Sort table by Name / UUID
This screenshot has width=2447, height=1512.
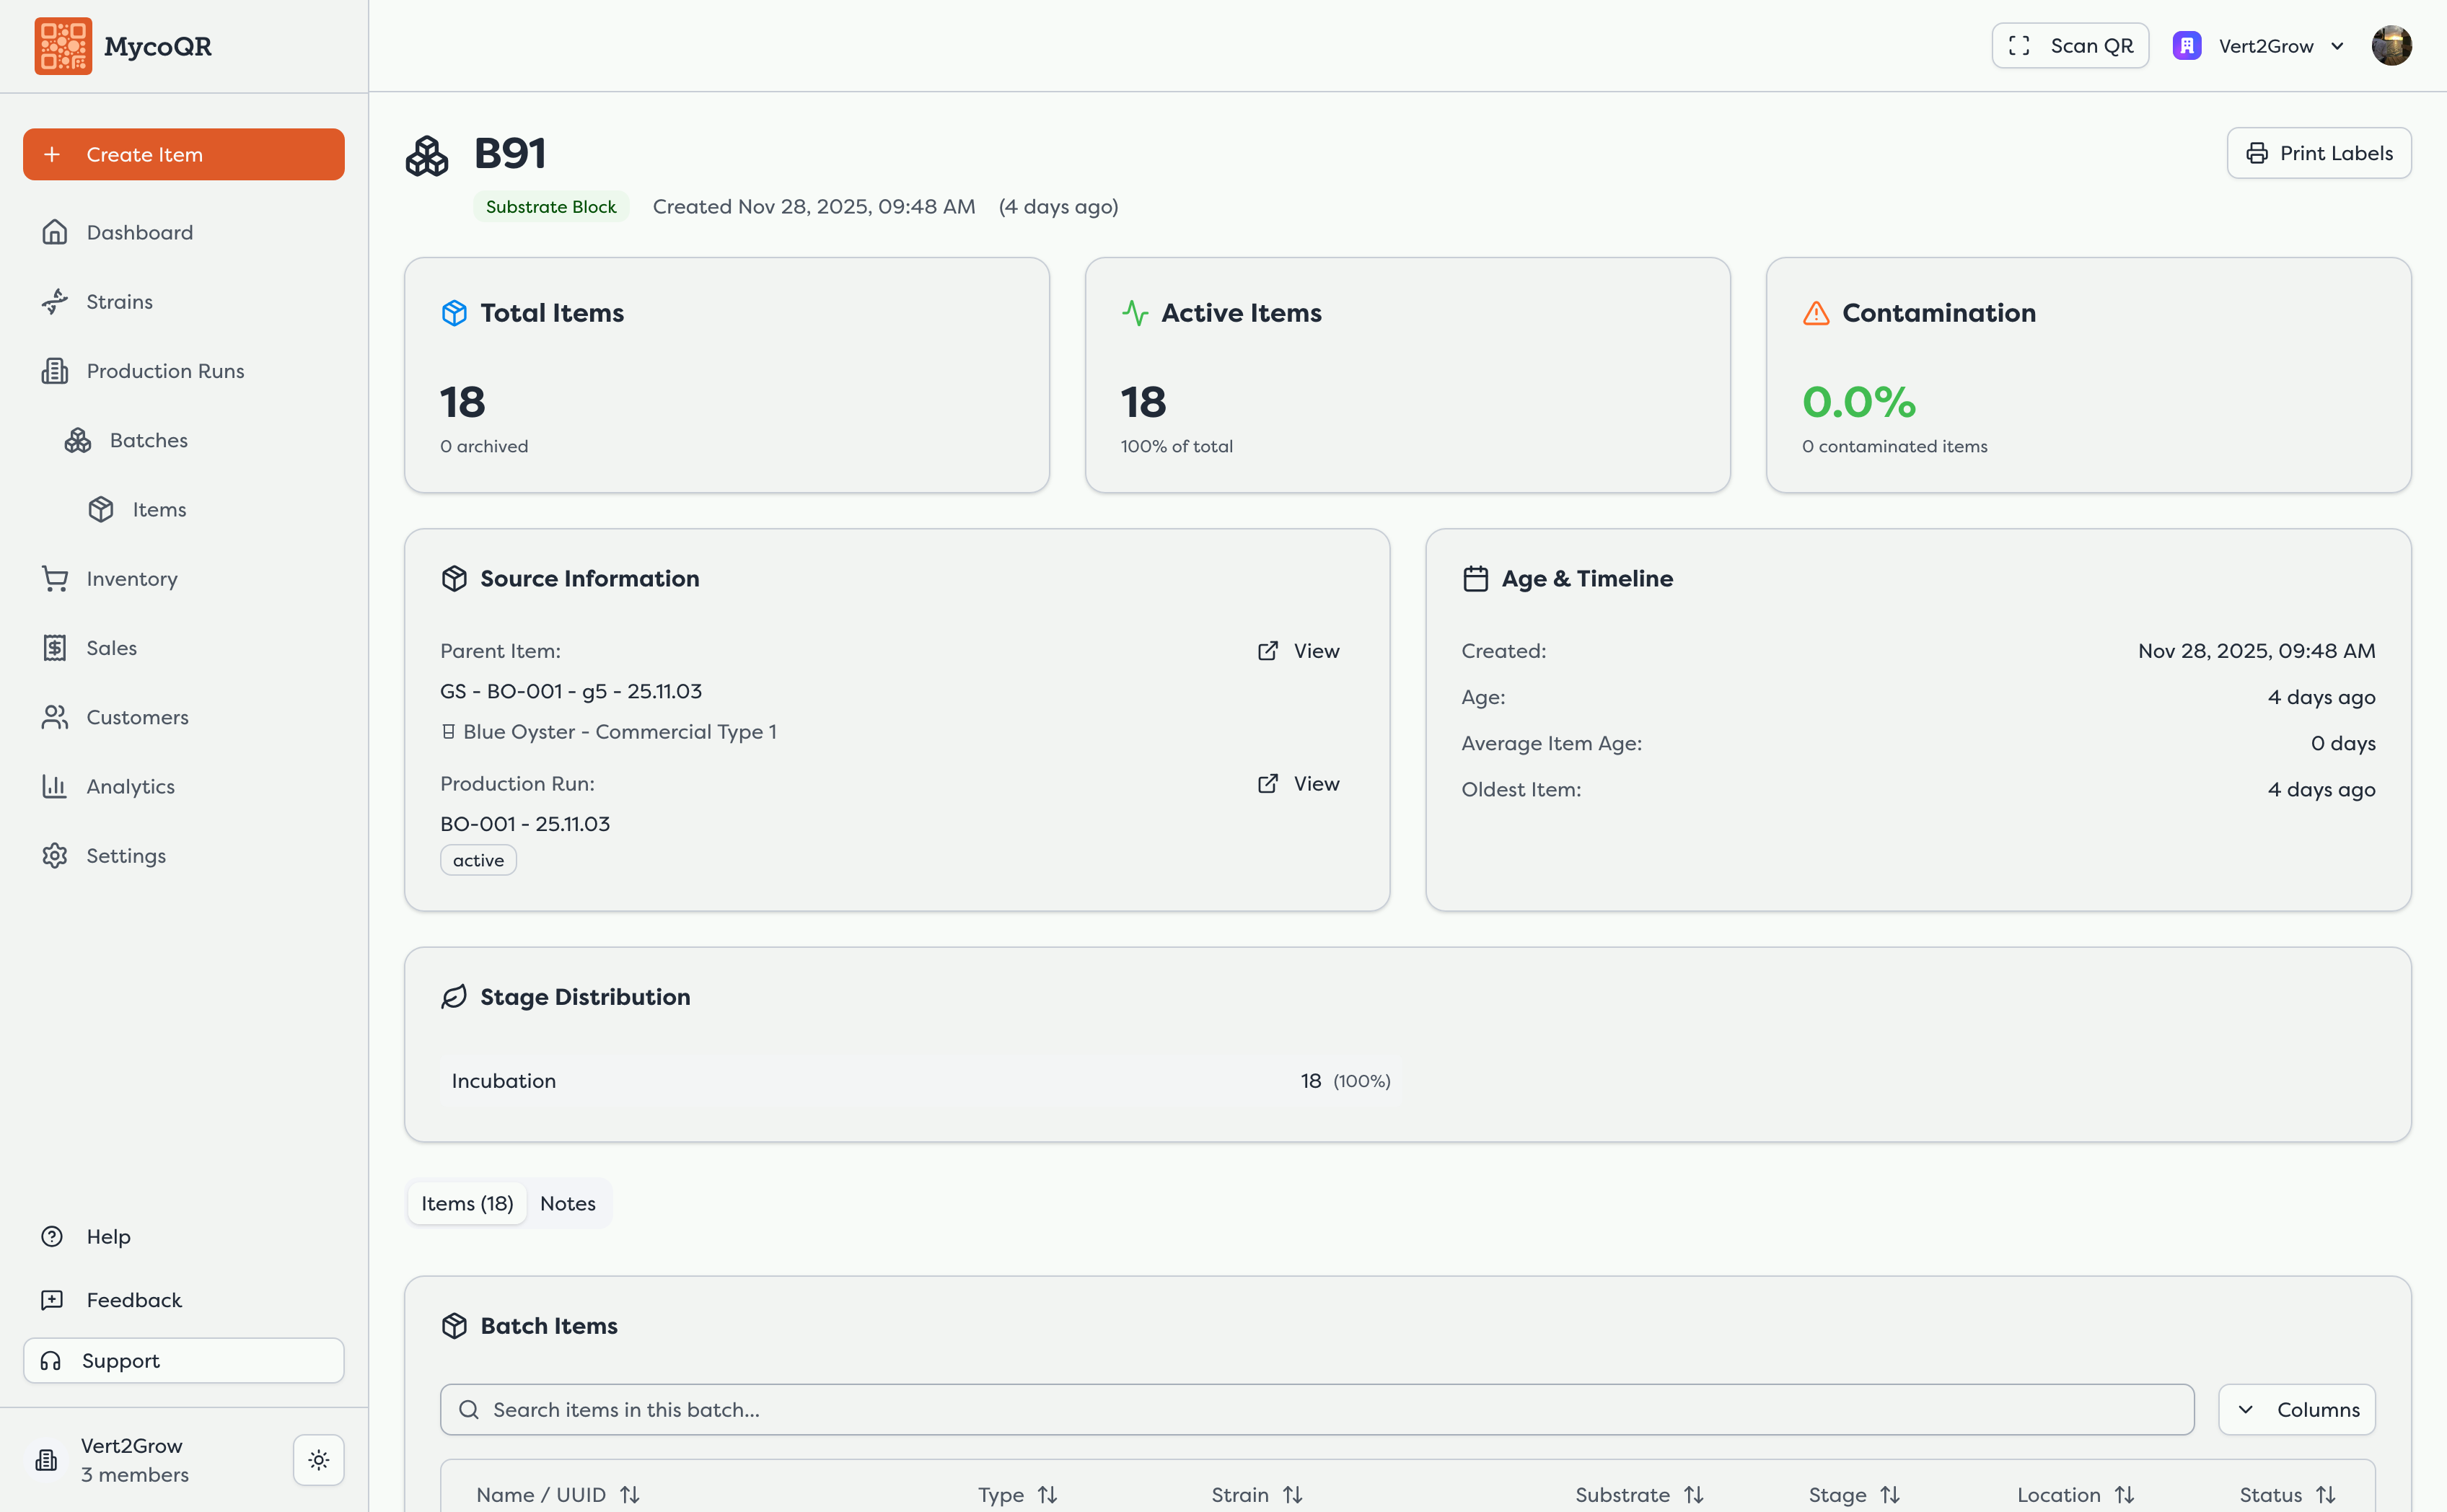557,1494
